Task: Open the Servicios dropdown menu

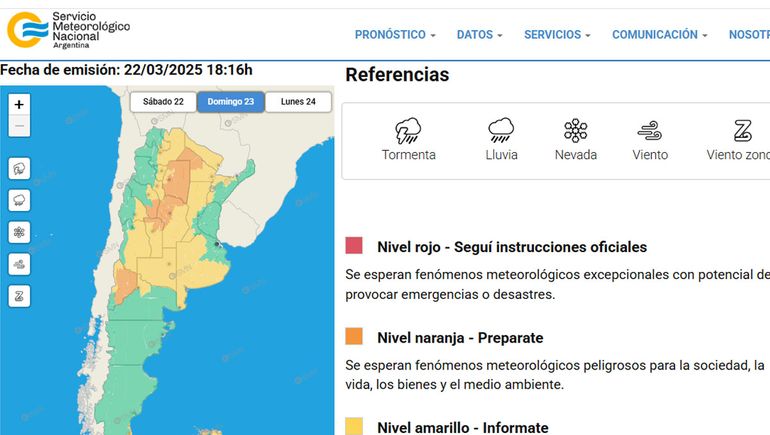Action: click(x=557, y=35)
